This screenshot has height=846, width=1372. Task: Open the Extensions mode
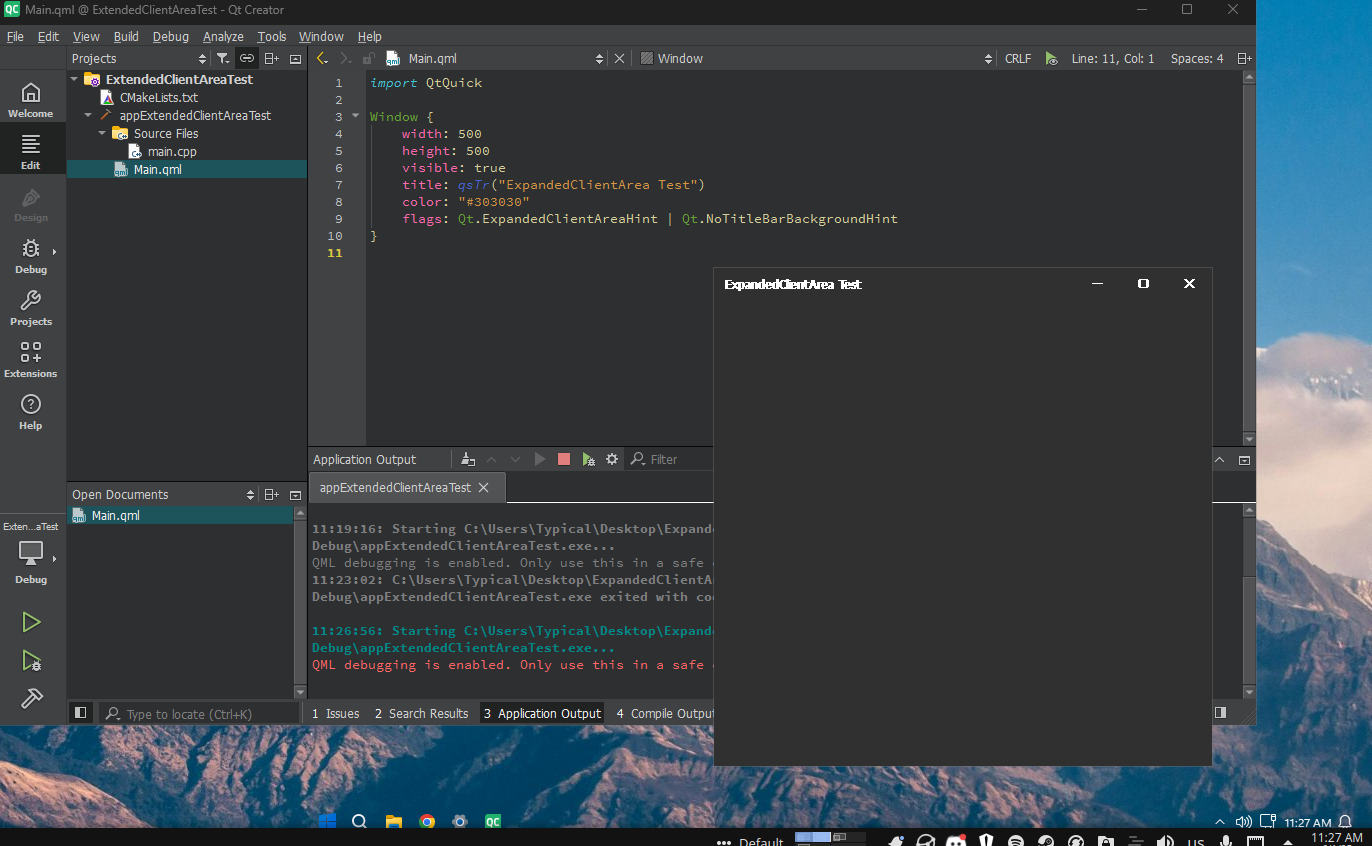click(x=31, y=360)
